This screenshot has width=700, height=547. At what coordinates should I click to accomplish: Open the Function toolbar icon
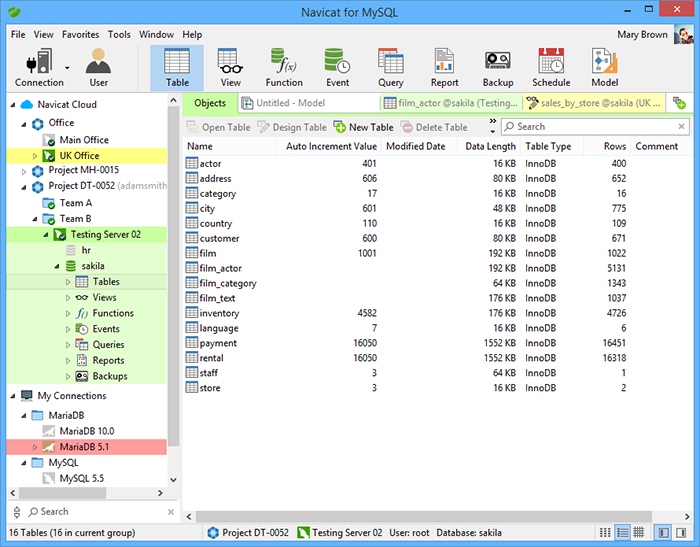point(284,68)
